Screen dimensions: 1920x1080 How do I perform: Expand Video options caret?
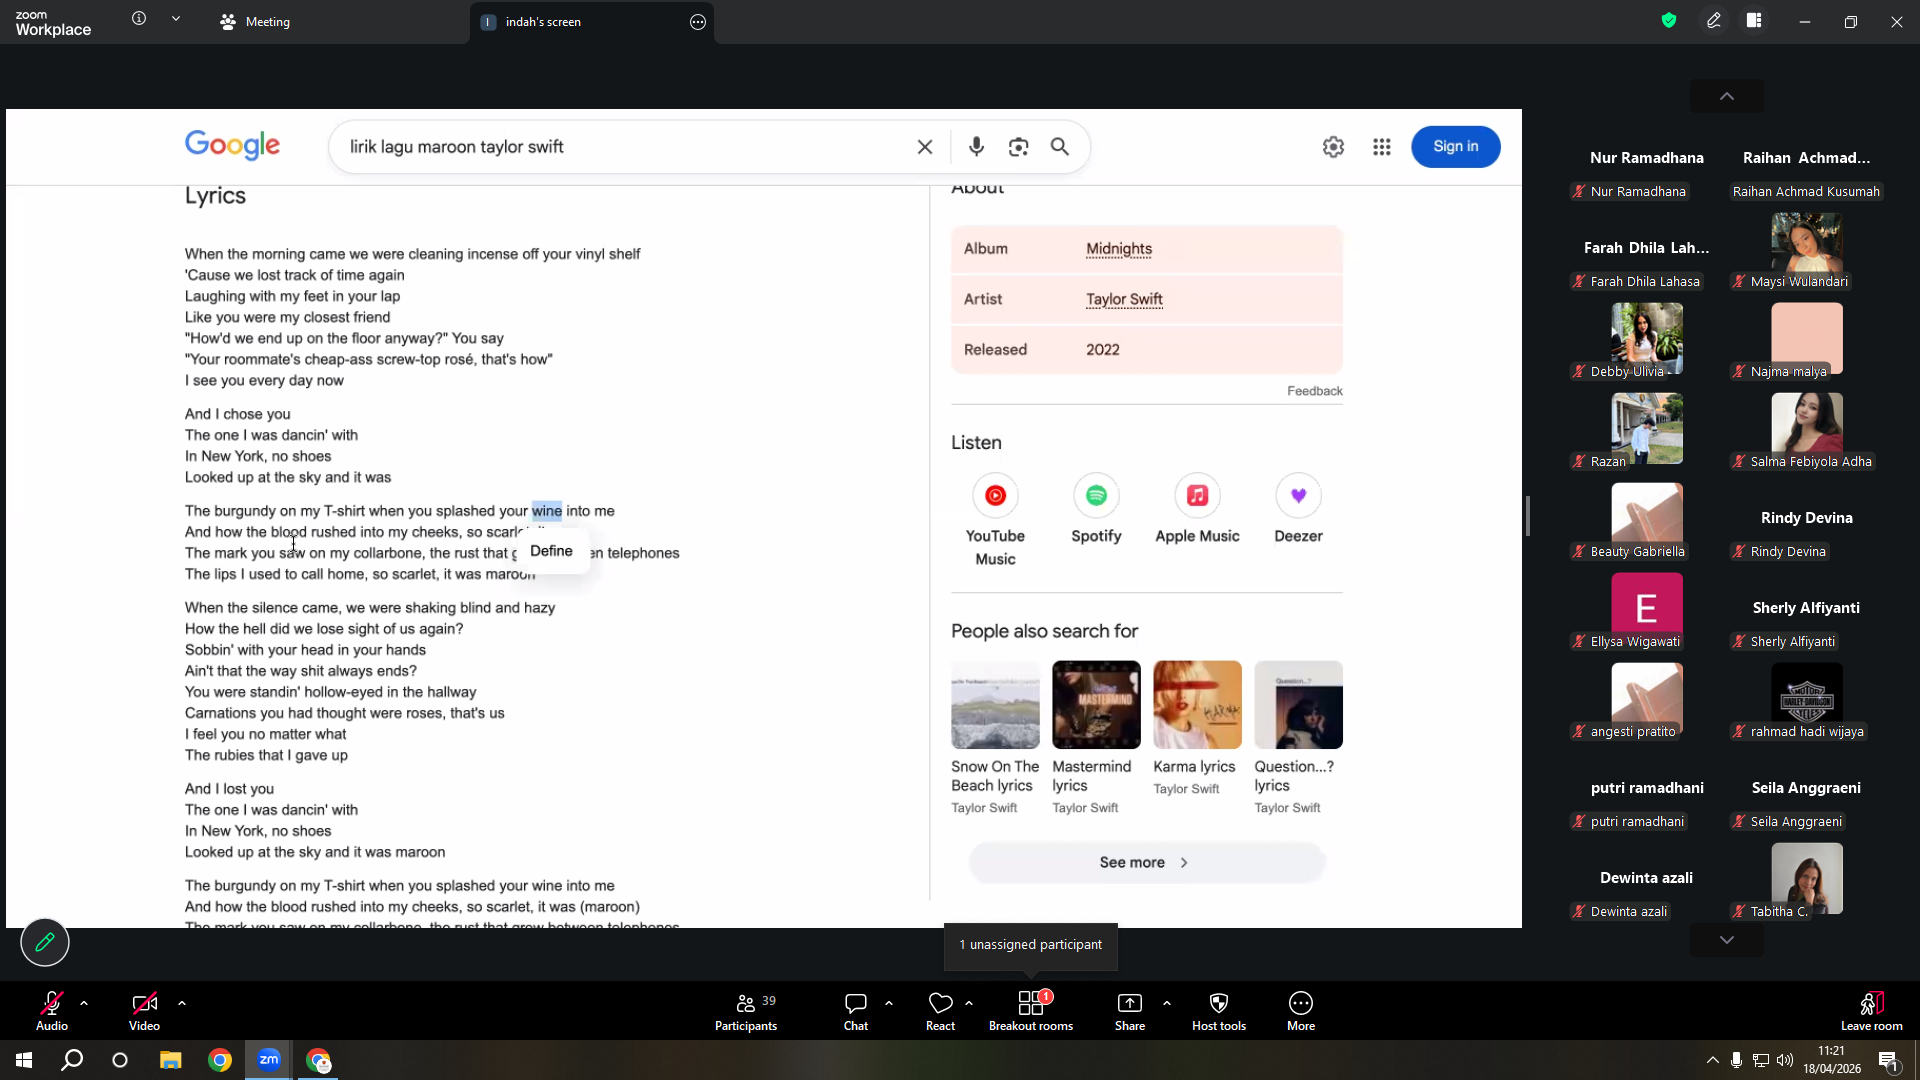pyautogui.click(x=182, y=1003)
